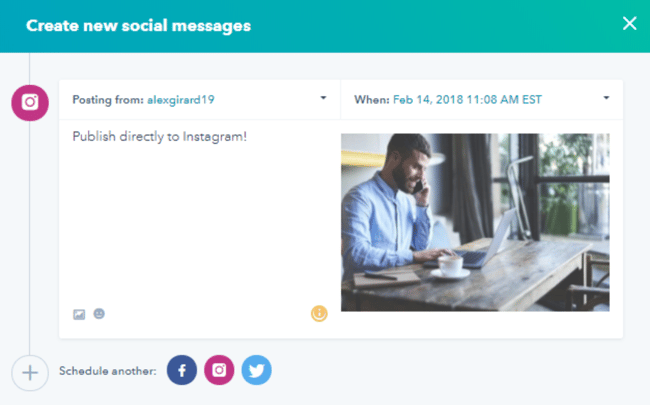Schedule another Facebook post
The width and height of the screenshot is (650, 405).
[182, 371]
